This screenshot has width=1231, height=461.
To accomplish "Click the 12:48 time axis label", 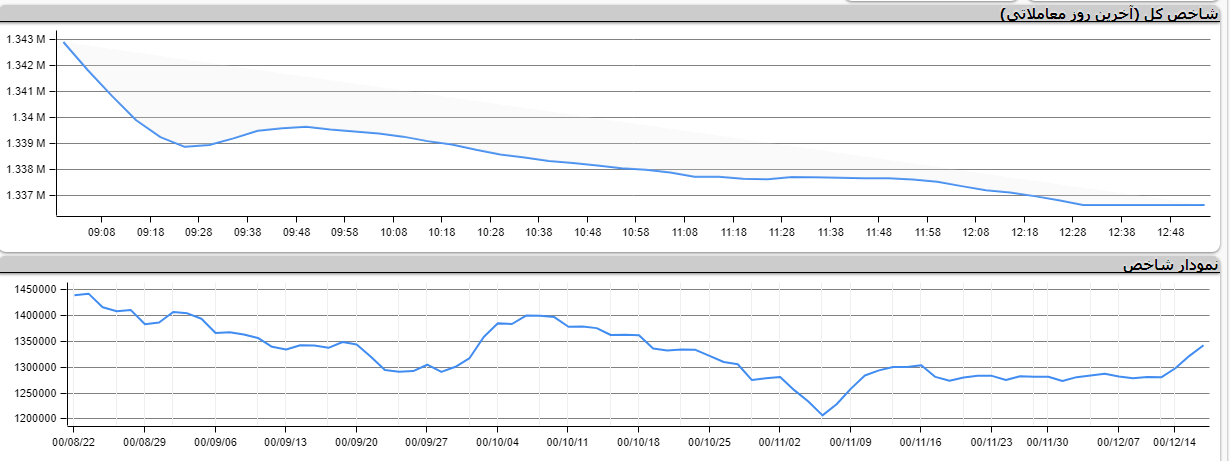I will tap(1170, 232).
